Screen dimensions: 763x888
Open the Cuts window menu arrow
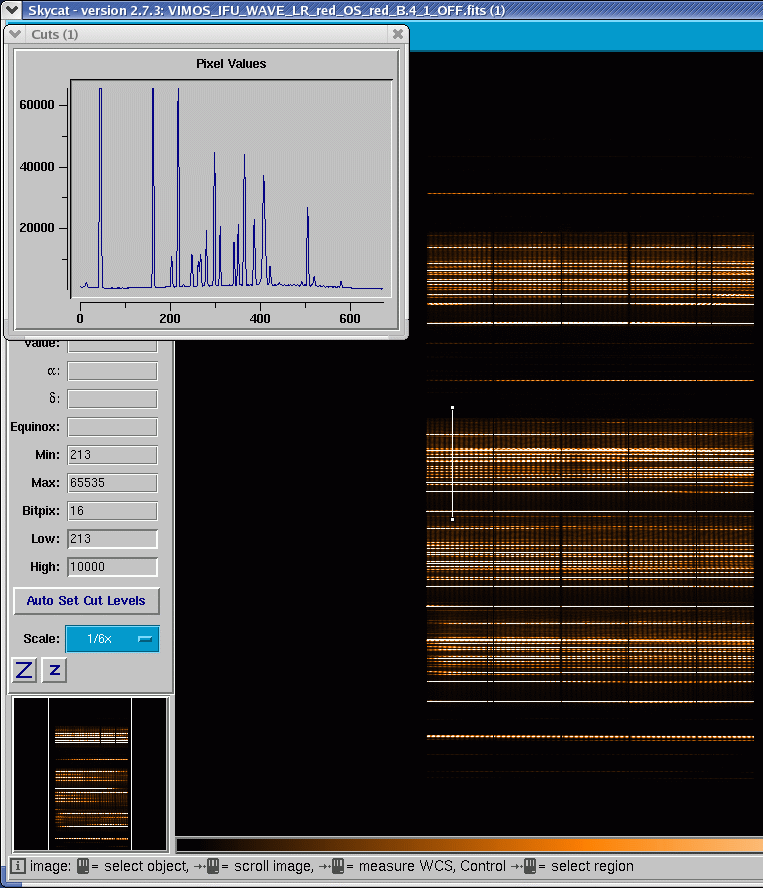[15, 34]
